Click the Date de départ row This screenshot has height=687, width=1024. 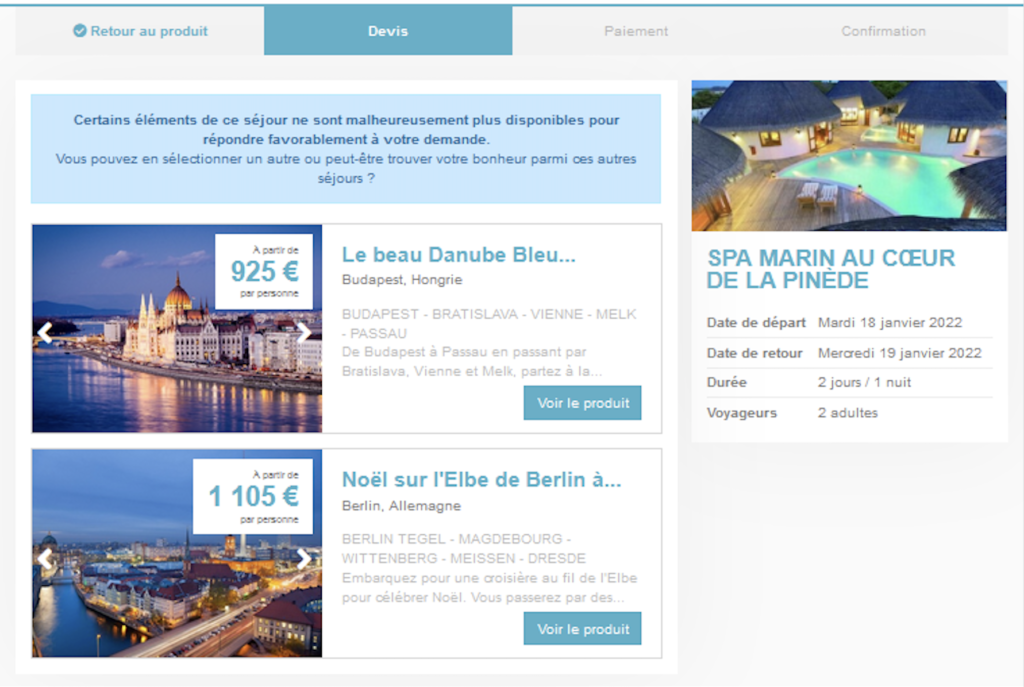tap(848, 323)
